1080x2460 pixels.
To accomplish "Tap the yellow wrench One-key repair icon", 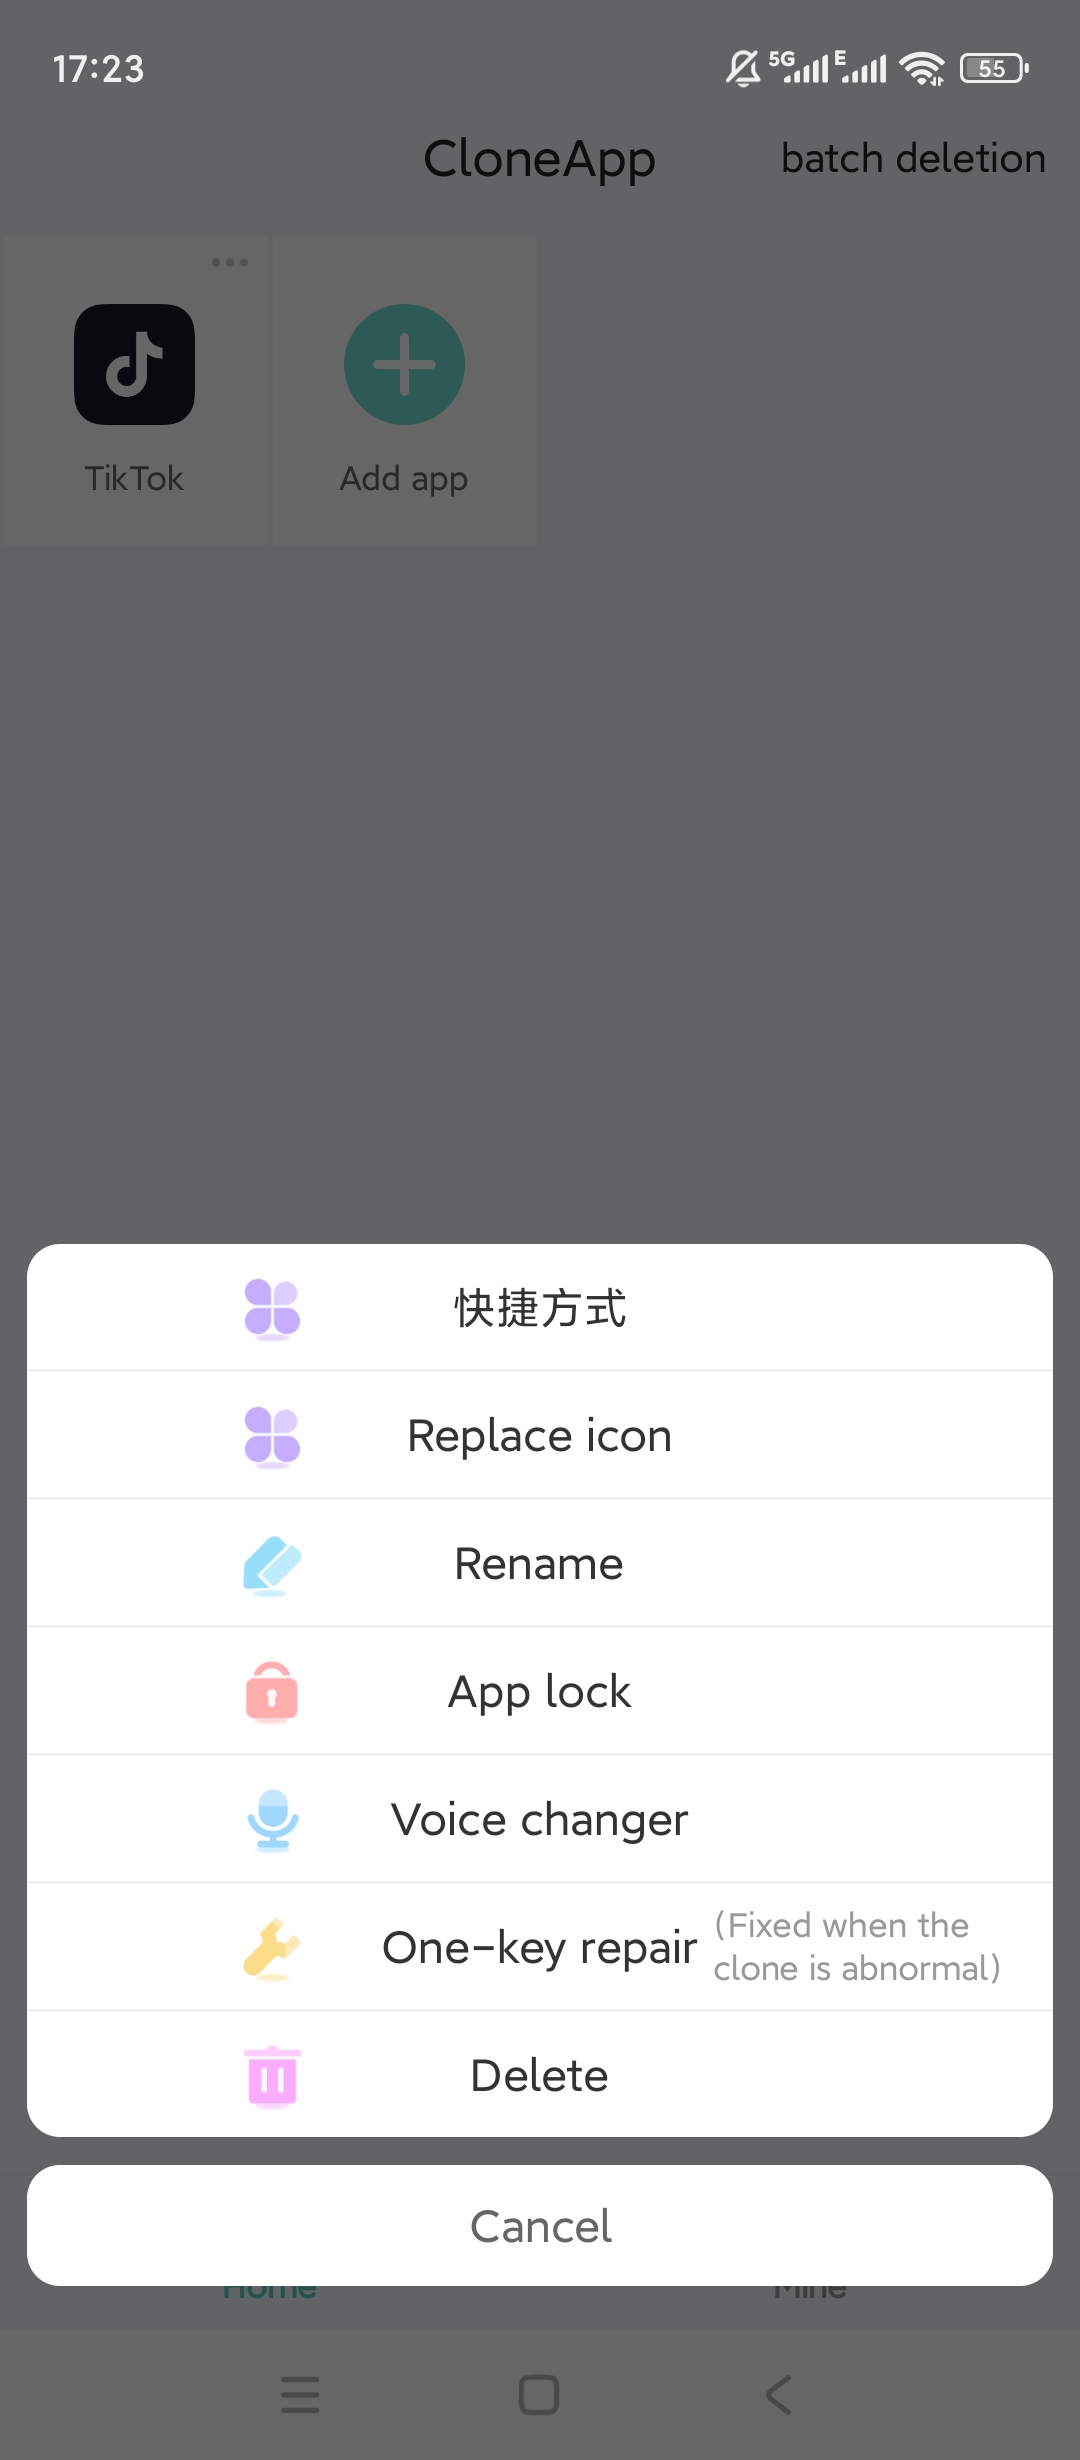I will [x=272, y=1948].
